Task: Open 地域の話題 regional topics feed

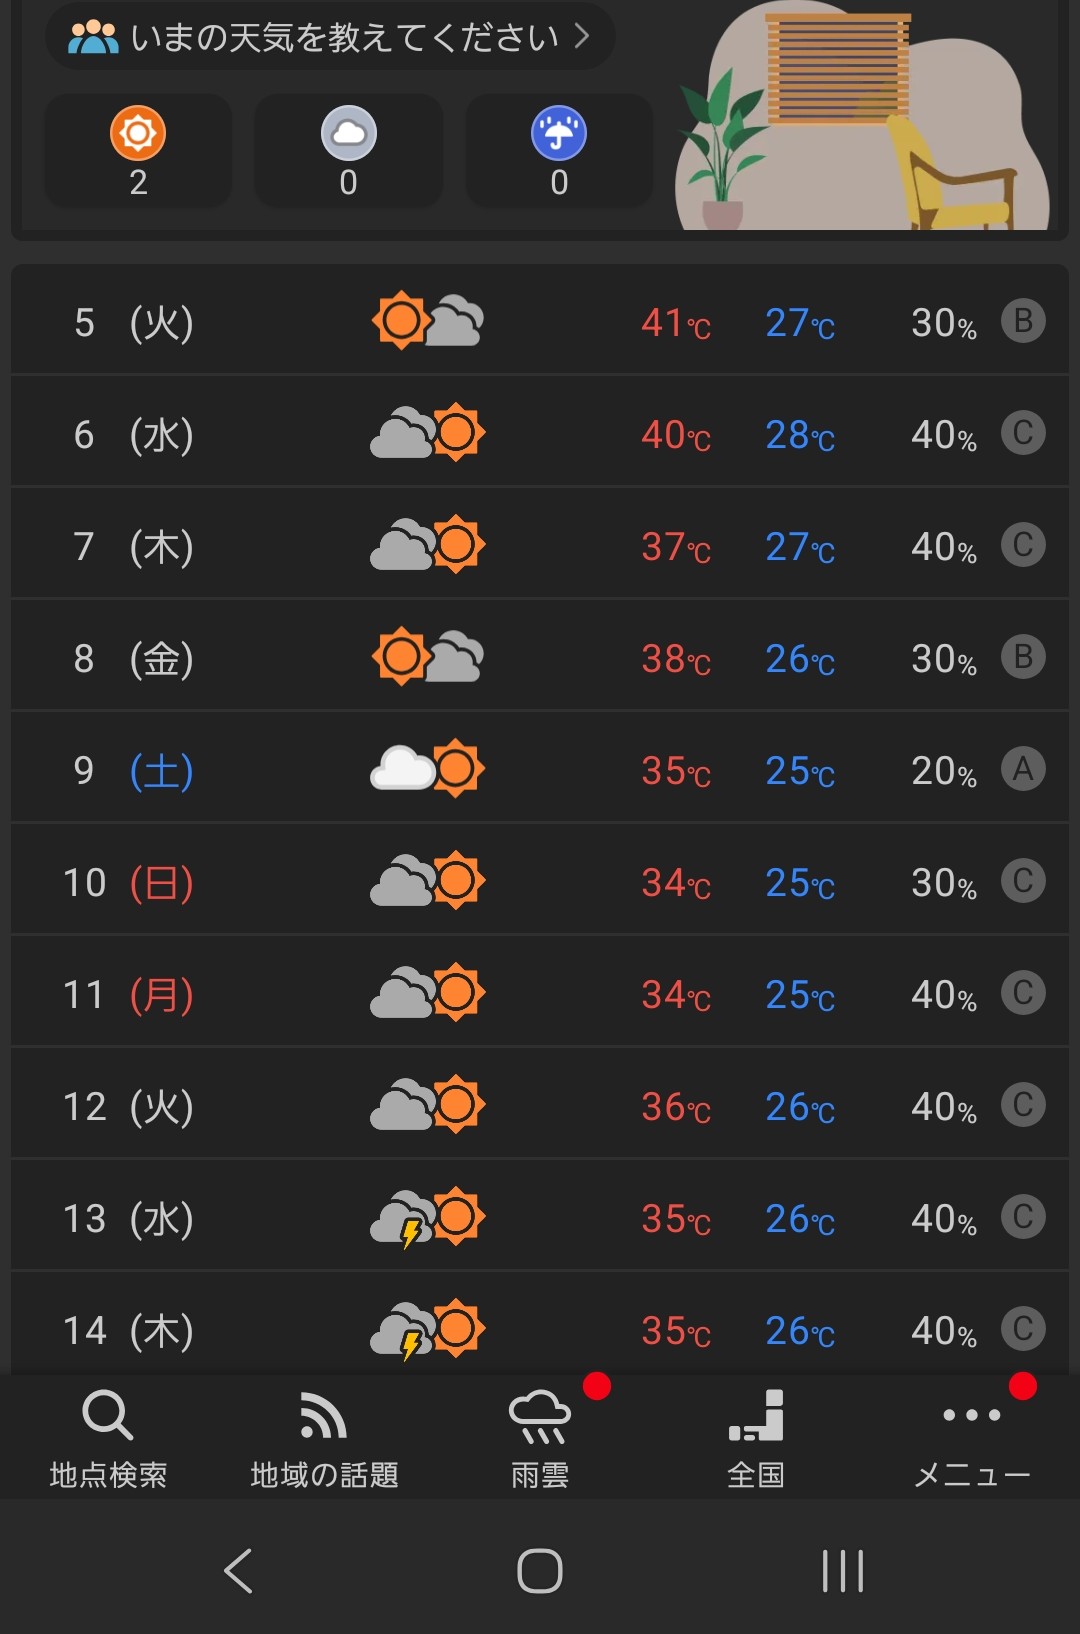Action: point(324,1437)
